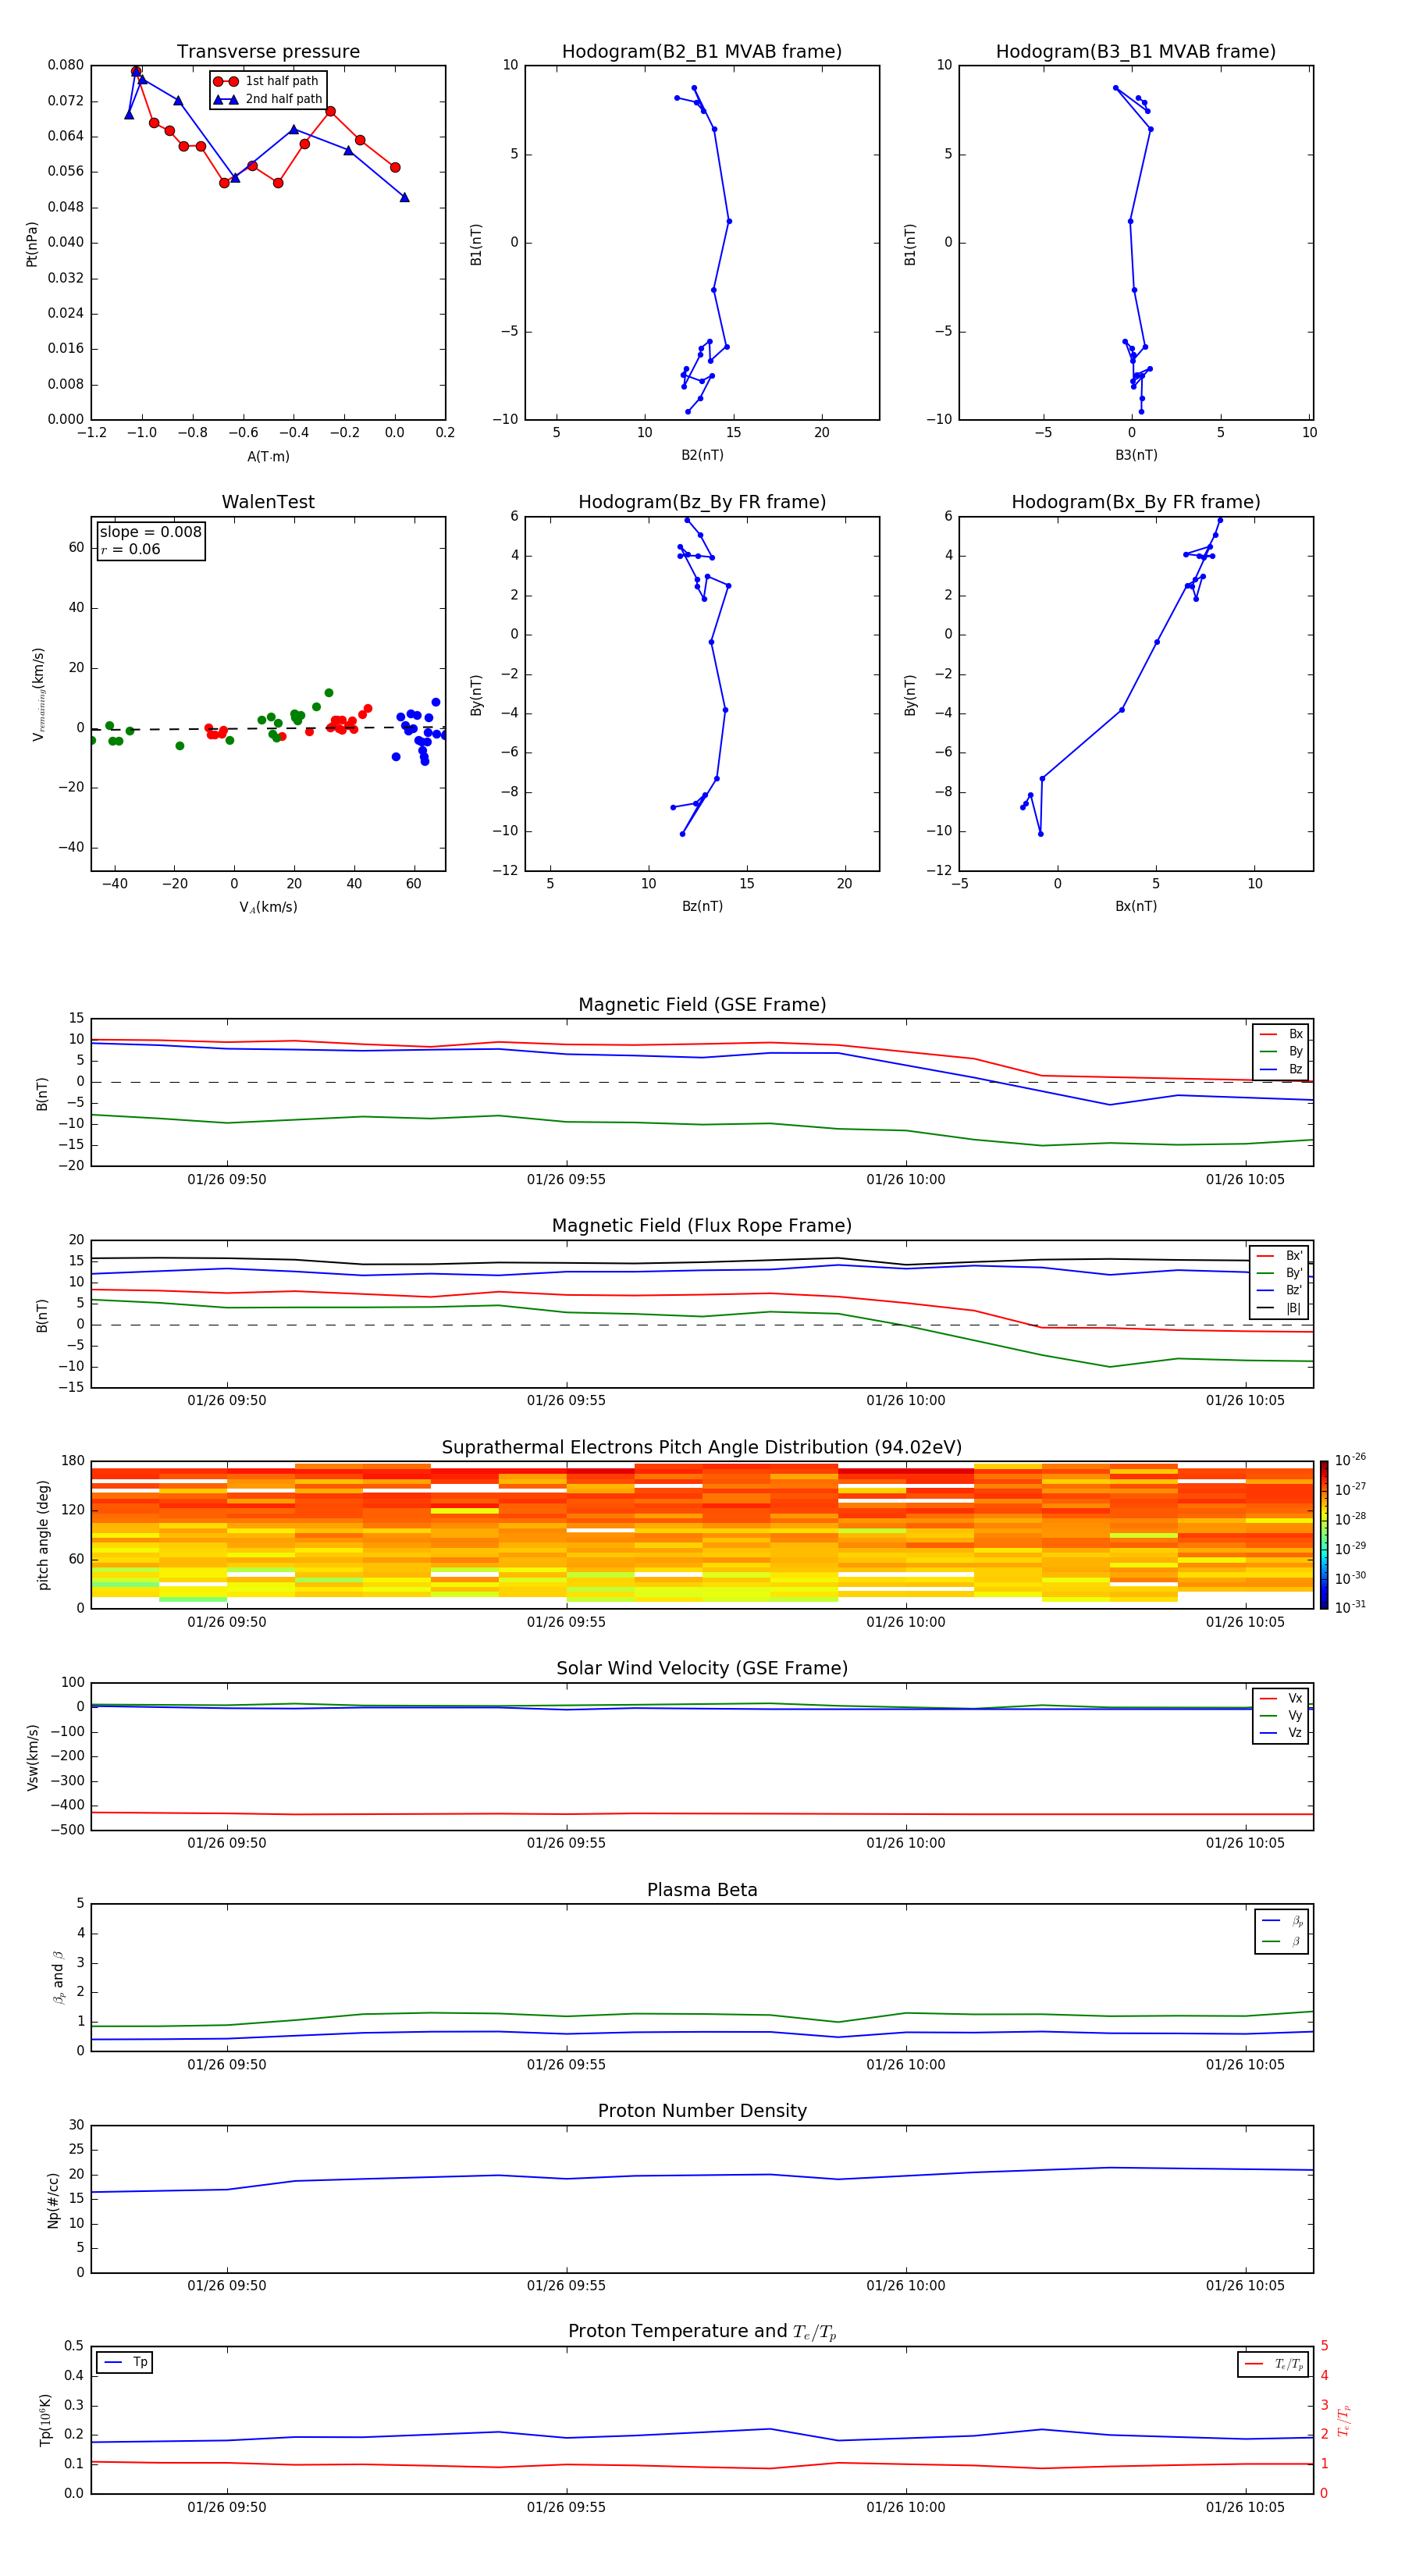The height and width of the screenshot is (2576, 1405).
Task: Select the green By entry in GSE legend
Action: point(1281,1052)
